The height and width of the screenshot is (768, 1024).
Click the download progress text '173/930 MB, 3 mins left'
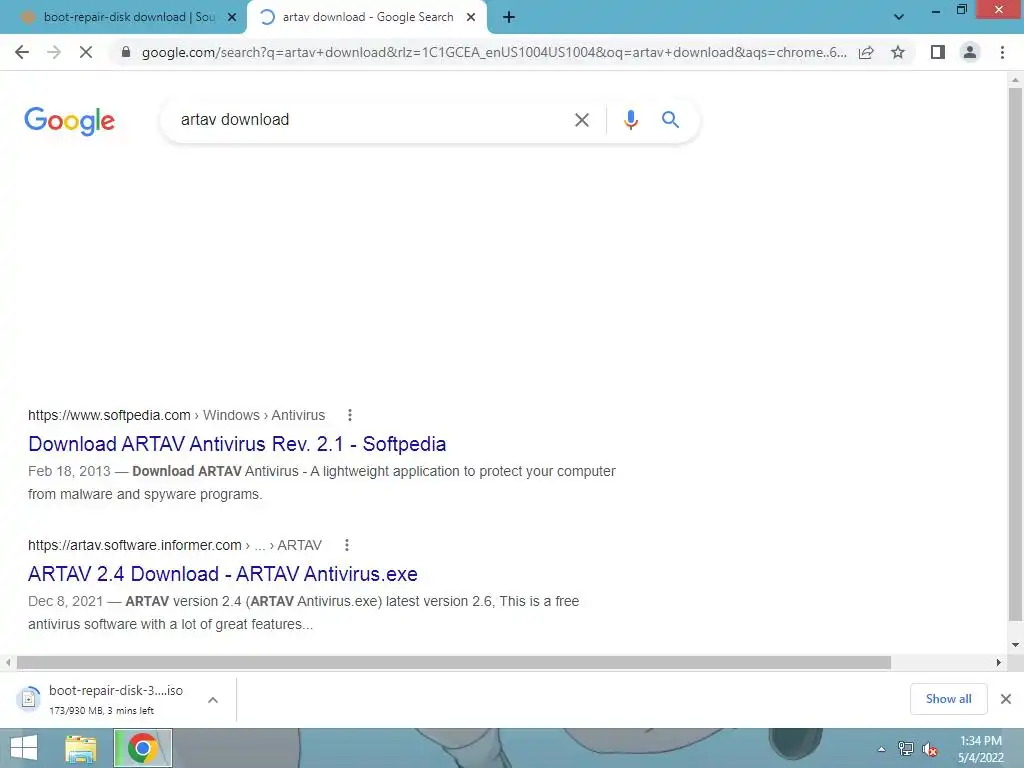(101, 711)
